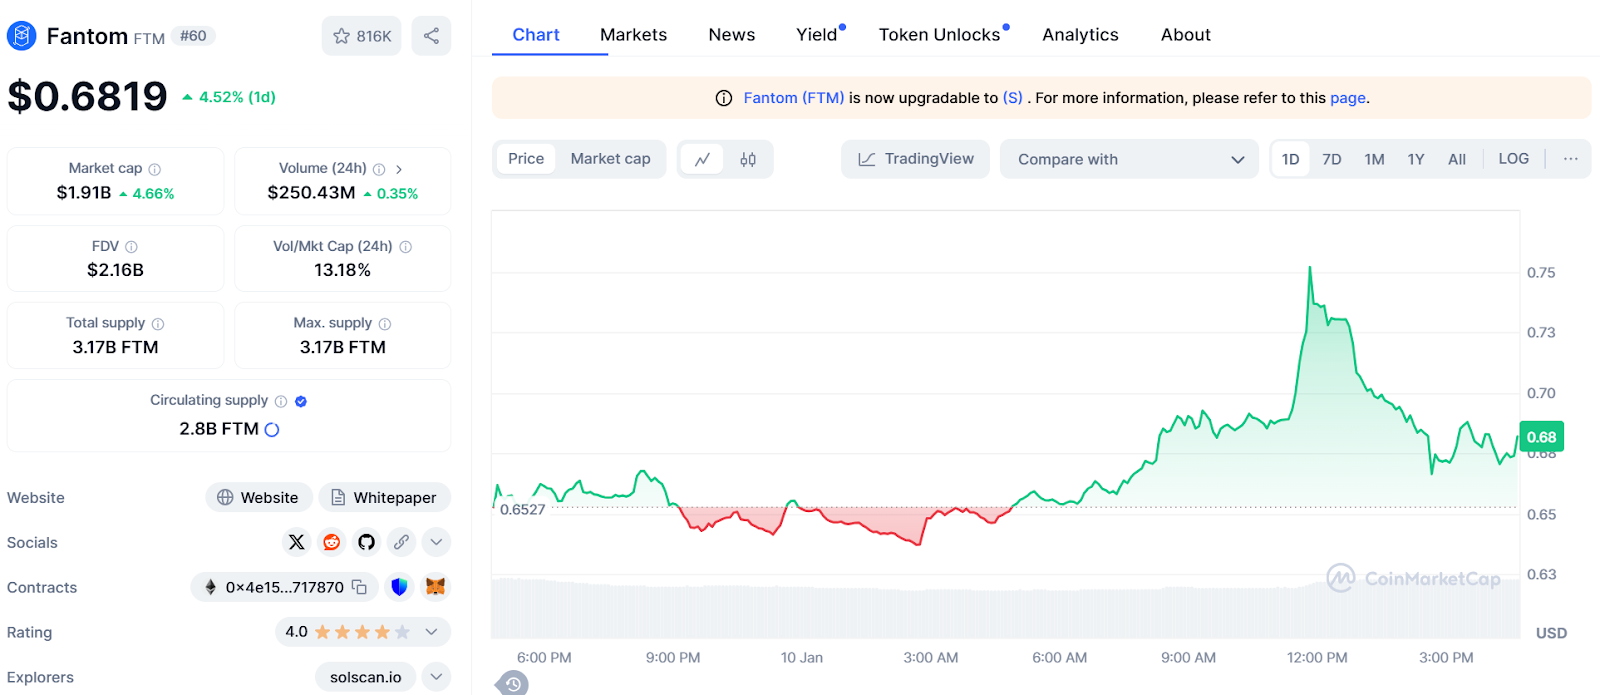Open the Chart tab
This screenshot has height=695, width=1600.
(x=536, y=35)
